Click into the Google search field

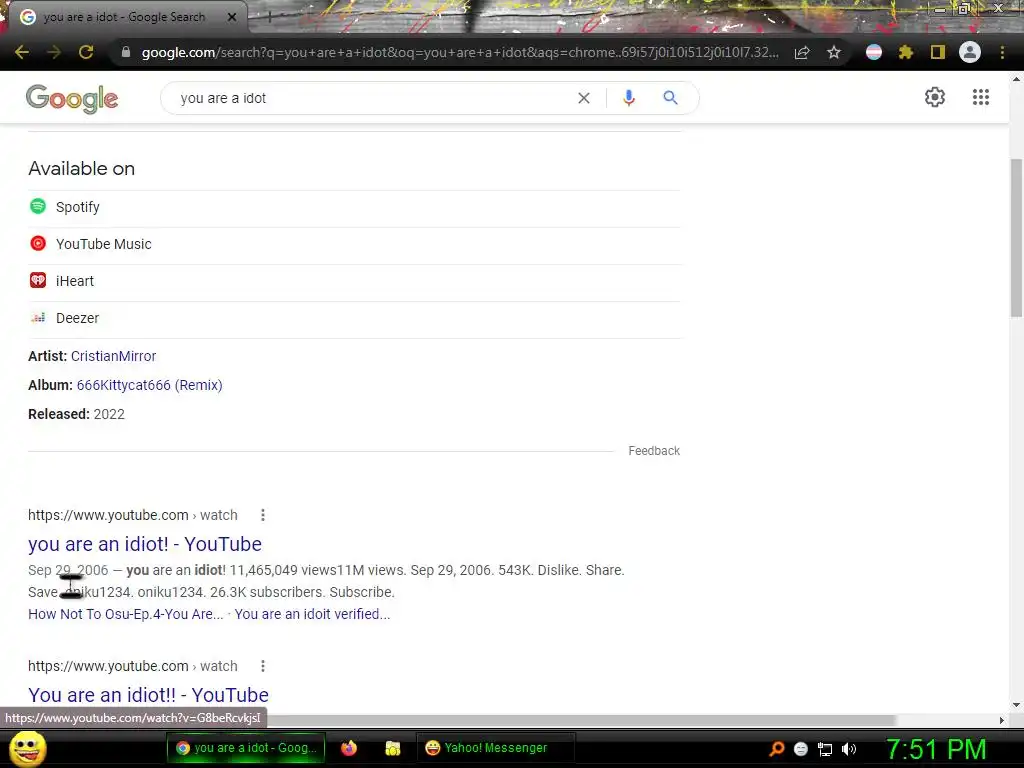pyautogui.click(x=372, y=98)
